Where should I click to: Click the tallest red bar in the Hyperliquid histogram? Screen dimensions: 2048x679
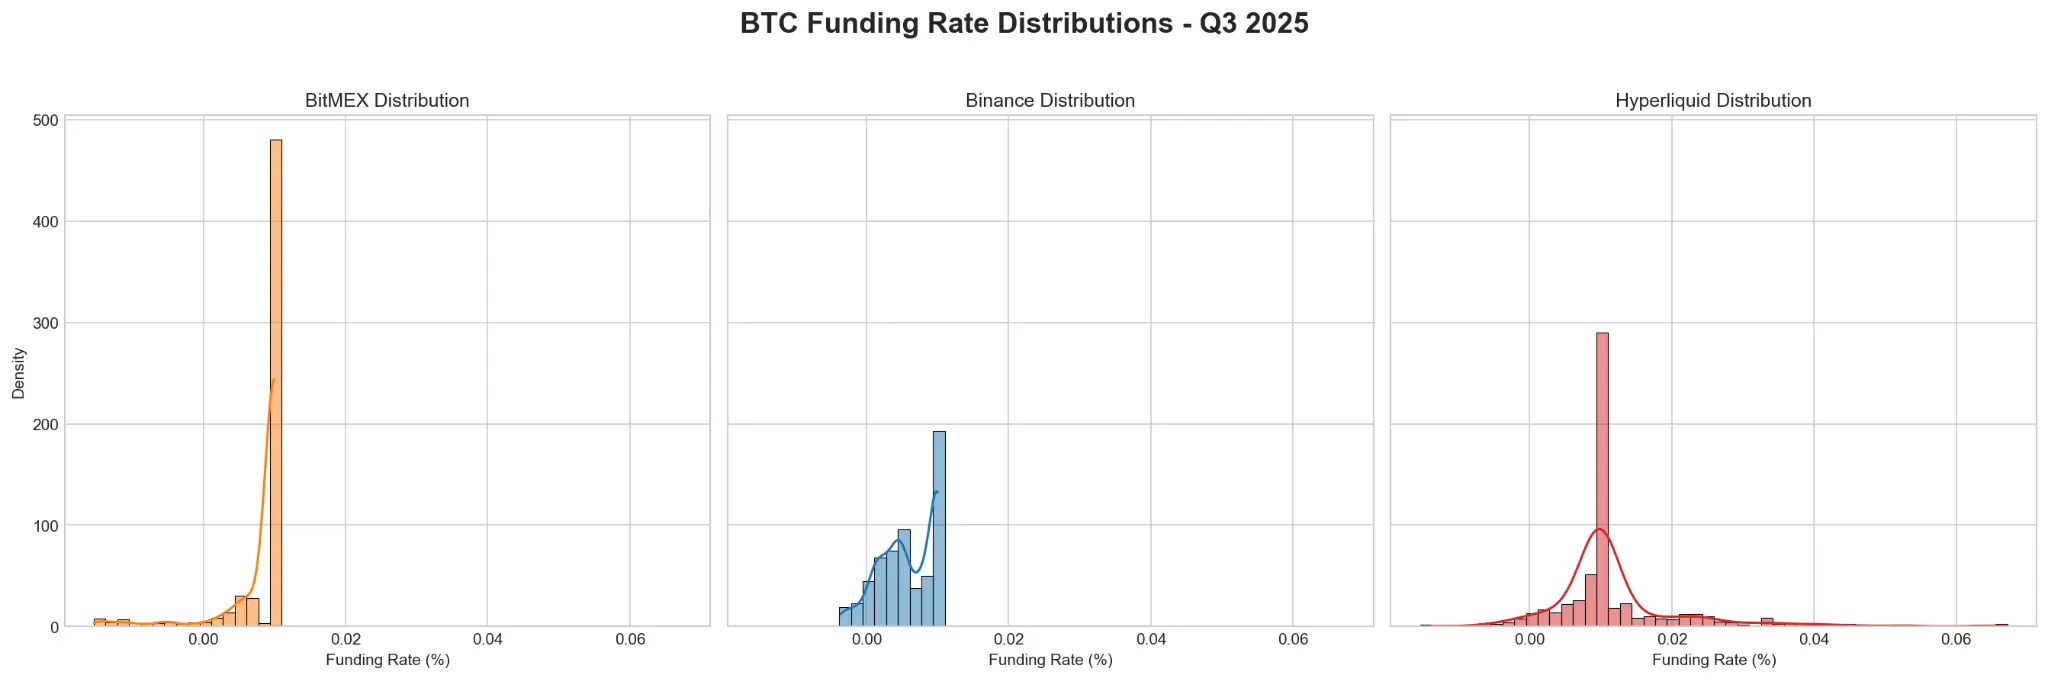point(1602,478)
